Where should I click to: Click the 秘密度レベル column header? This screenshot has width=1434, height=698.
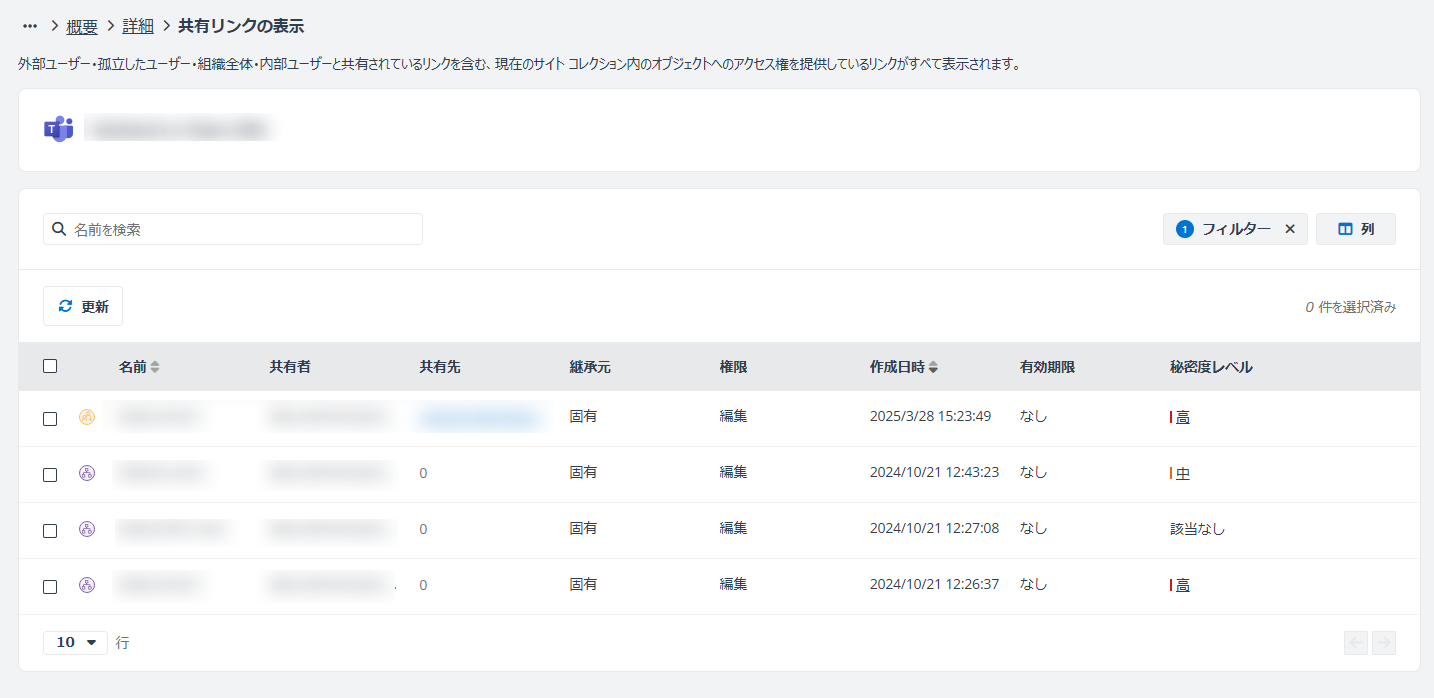pyautogui.click(x=1211, y=367)
